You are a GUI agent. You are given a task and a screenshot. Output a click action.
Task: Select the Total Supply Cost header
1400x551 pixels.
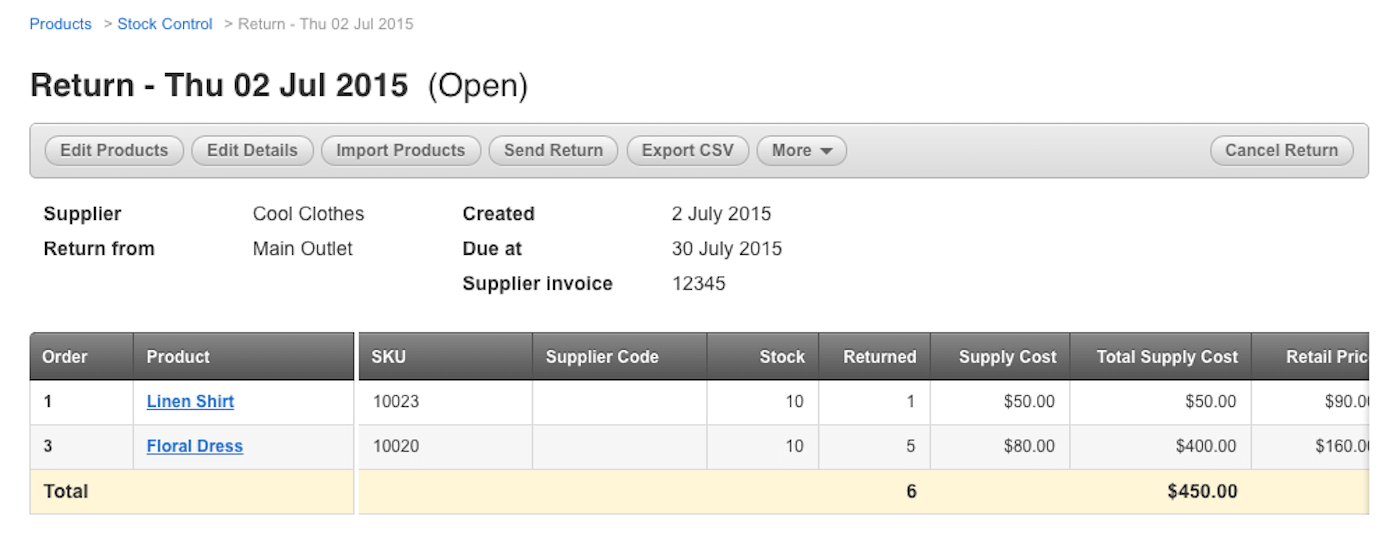(1167, 357)
